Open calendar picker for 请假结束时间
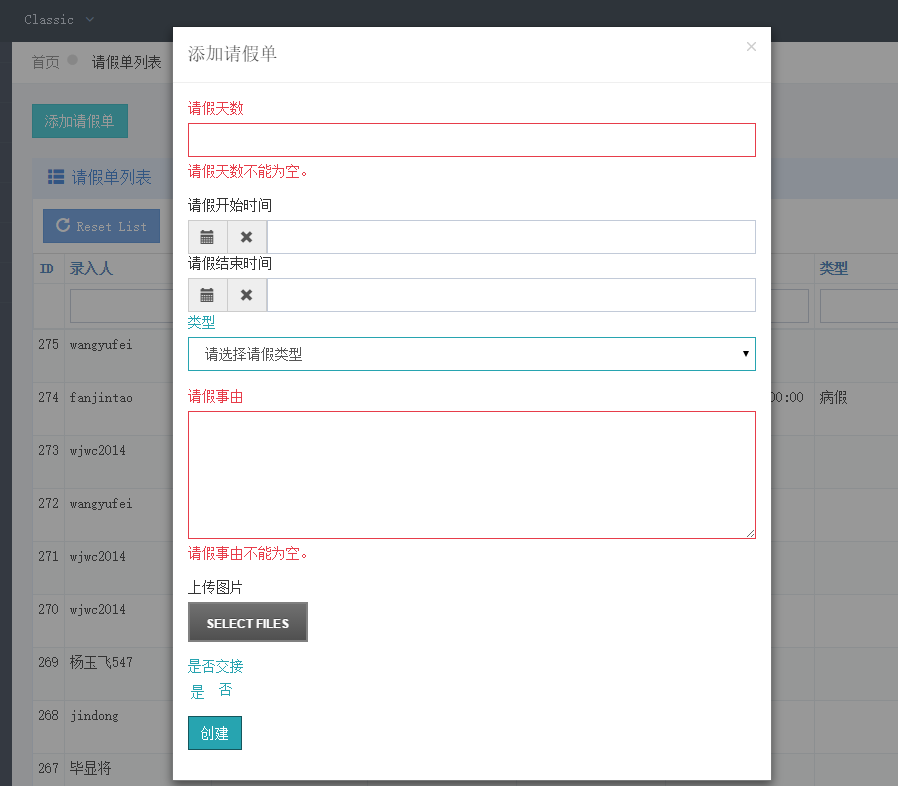Image resolution: width=898 pixels, height=786 pixels. (x=207, y=295)
